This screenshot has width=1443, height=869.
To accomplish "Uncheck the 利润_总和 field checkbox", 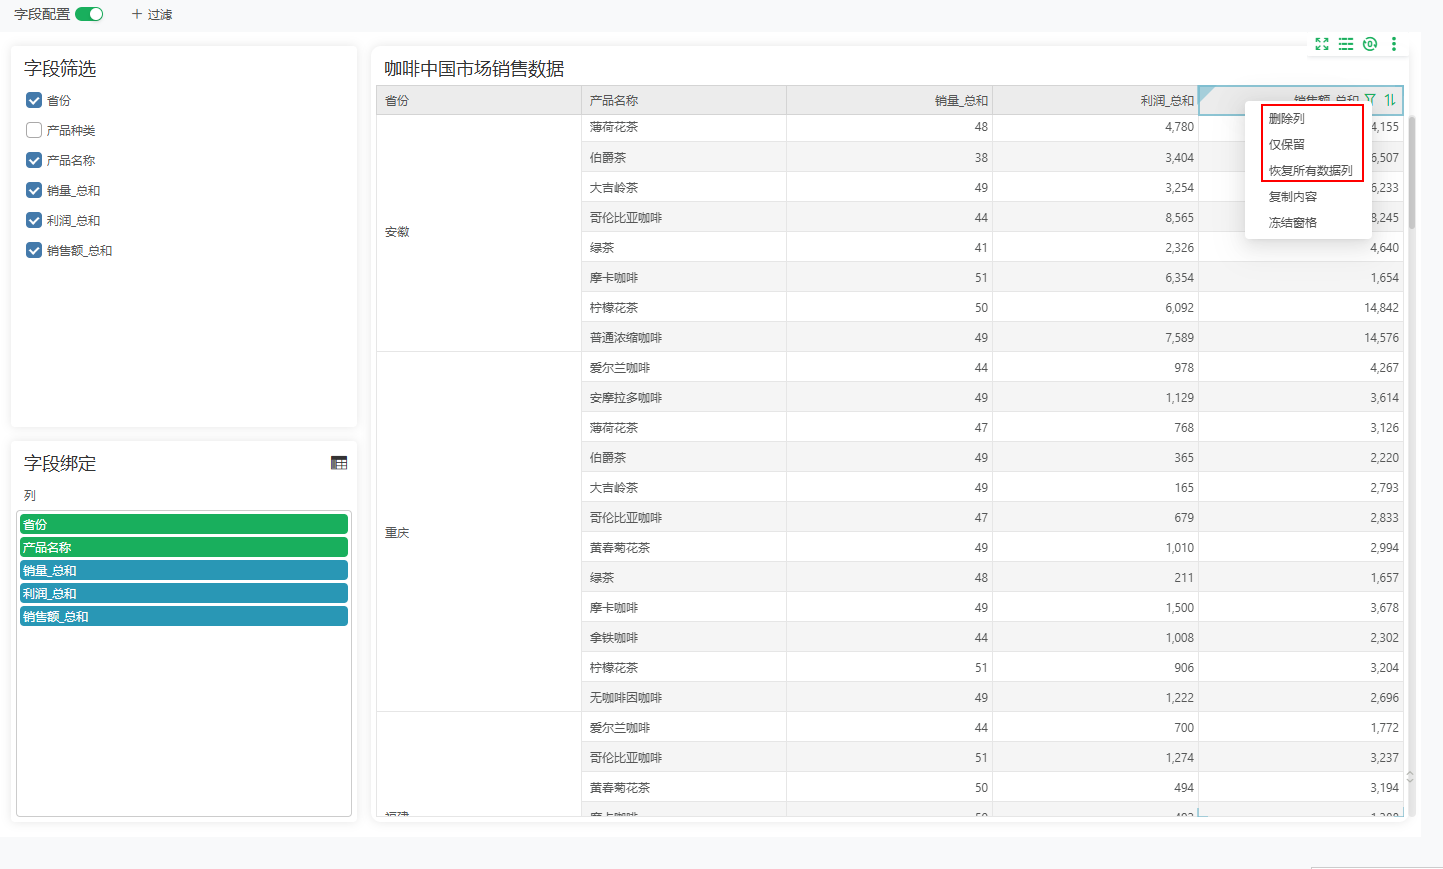I will tap(34, 220).
